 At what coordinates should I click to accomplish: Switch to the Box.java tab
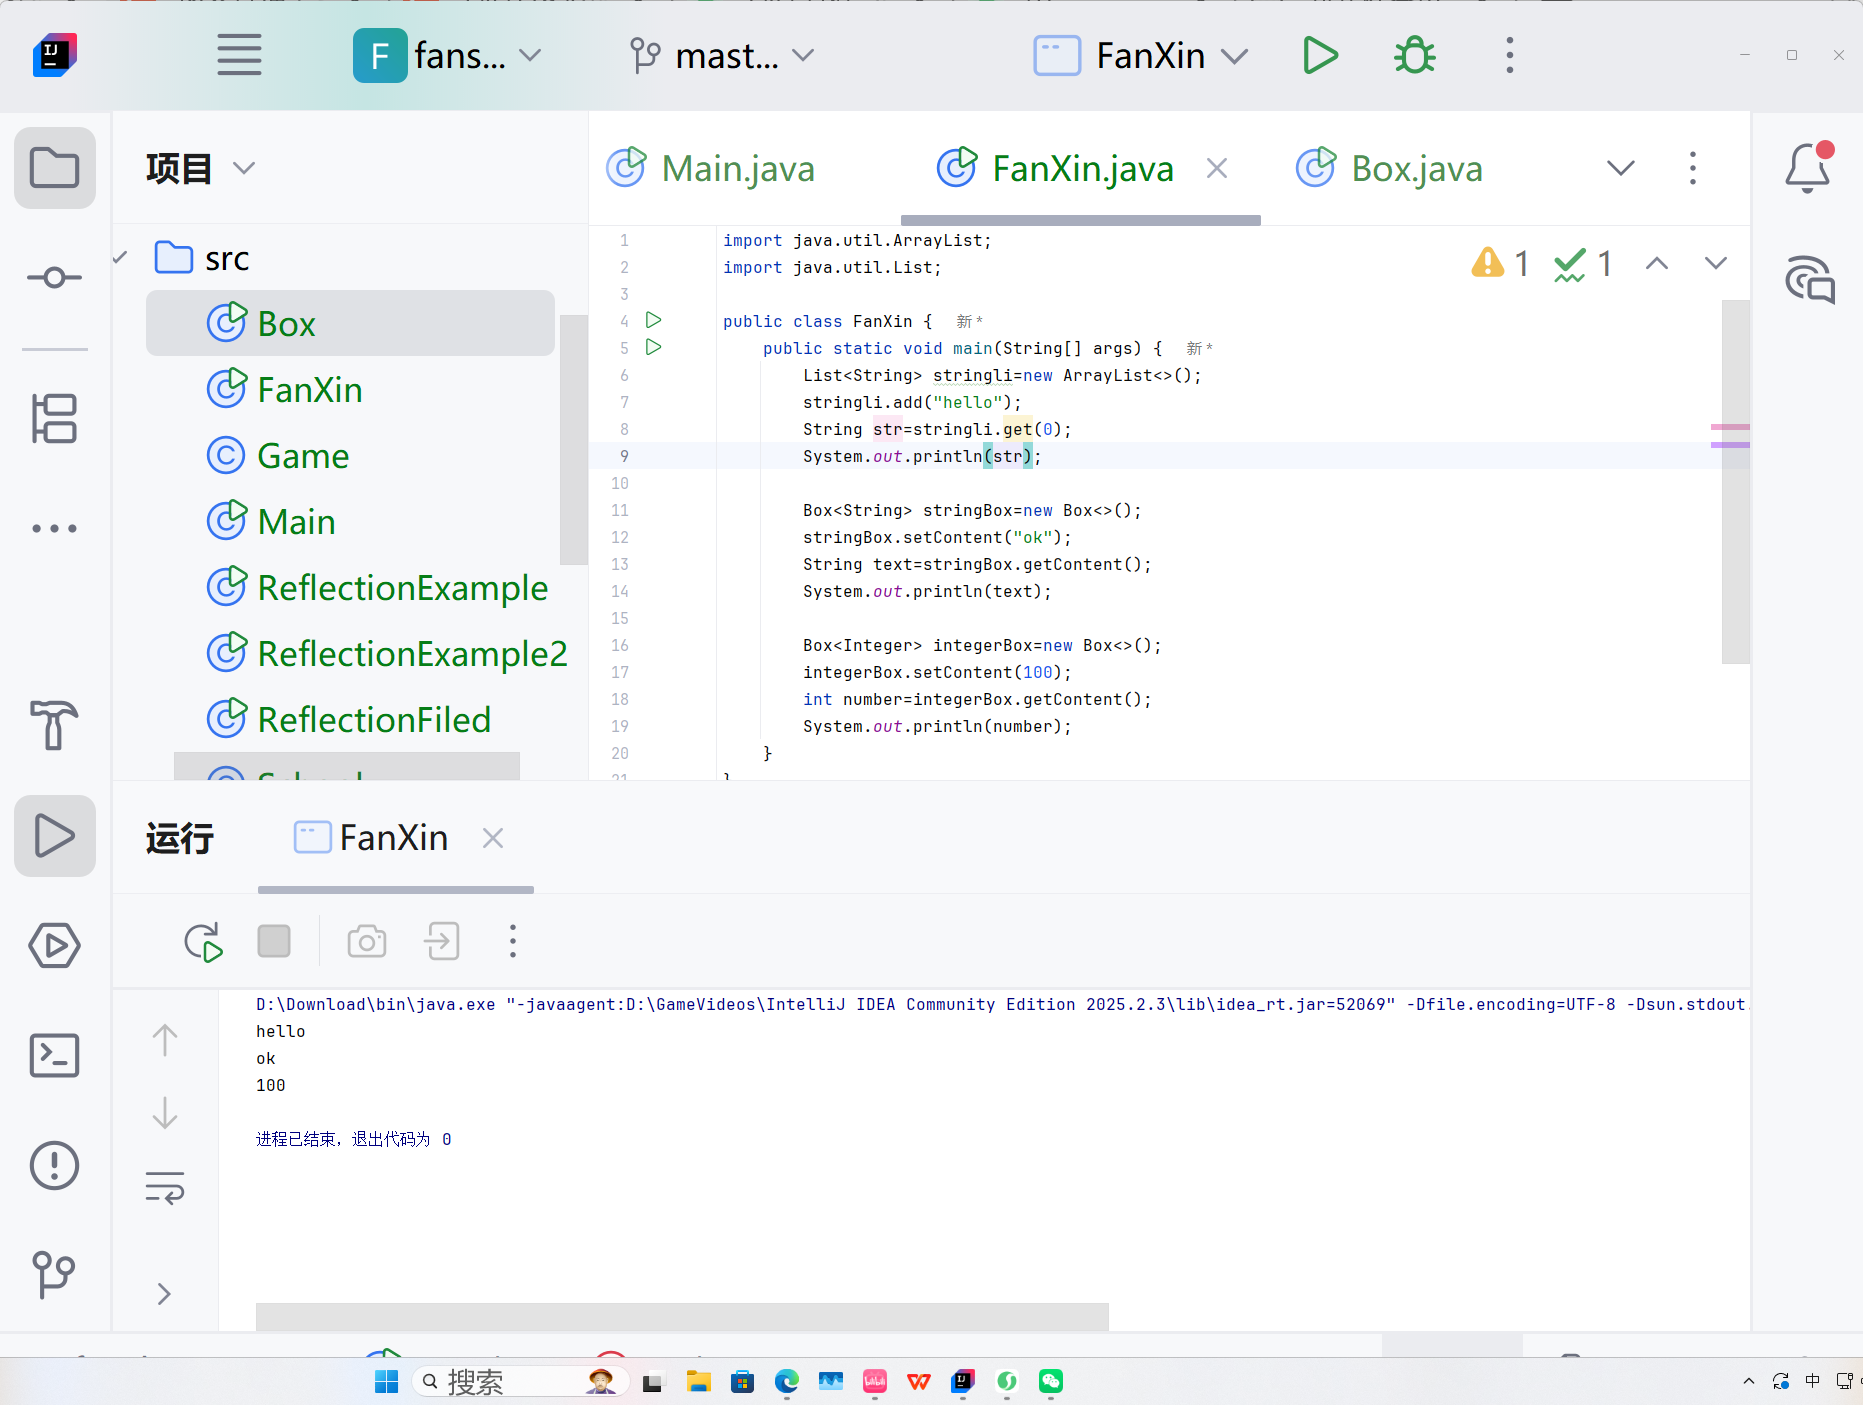(1389, 168)
